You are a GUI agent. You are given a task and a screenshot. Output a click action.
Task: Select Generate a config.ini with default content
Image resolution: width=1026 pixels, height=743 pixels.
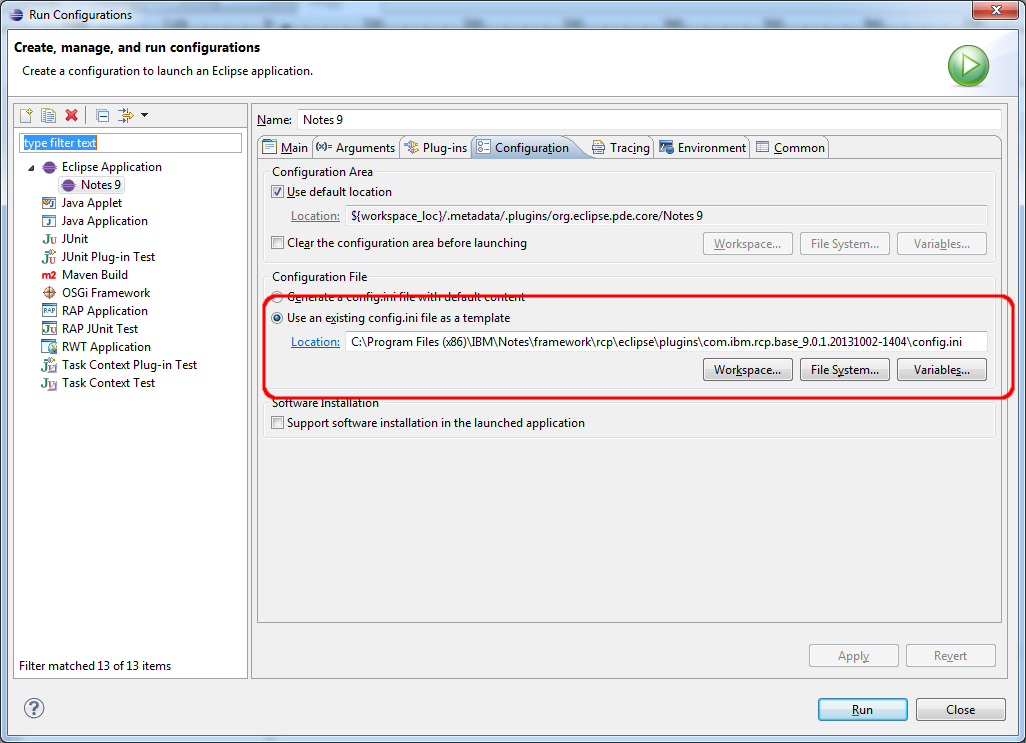tap(278, 297)
